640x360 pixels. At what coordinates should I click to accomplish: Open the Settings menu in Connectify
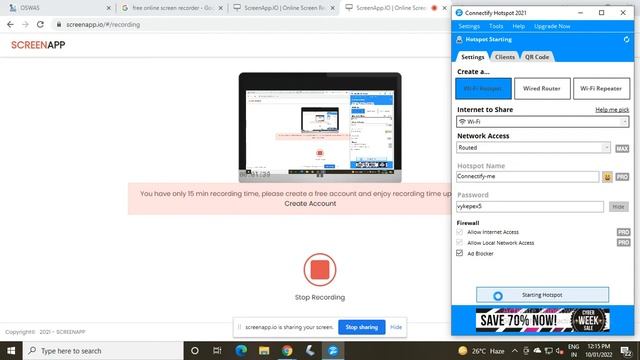[469, 26]
